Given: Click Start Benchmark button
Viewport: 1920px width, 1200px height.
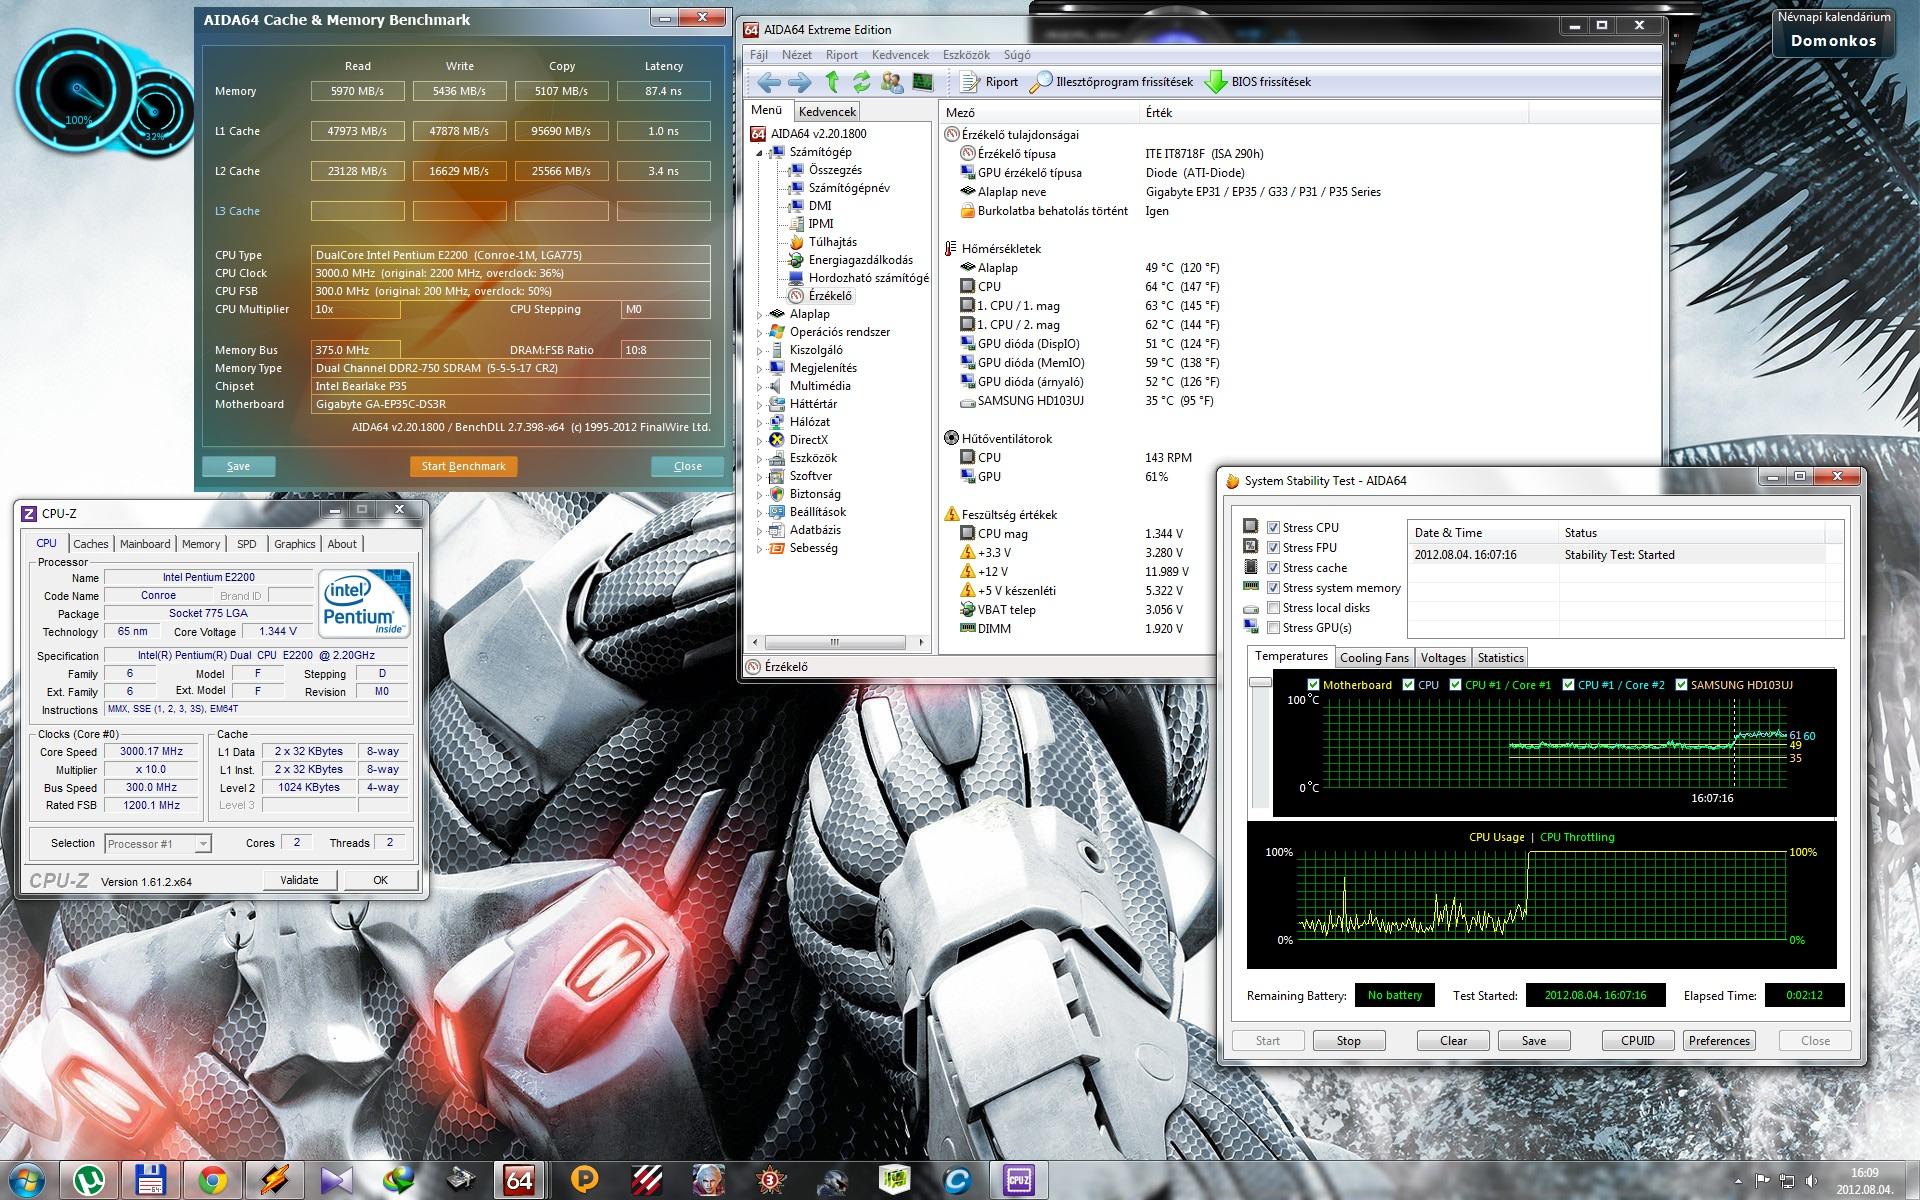Looking at the screenshot, I should pyautogui.click(x=463, y=466).
